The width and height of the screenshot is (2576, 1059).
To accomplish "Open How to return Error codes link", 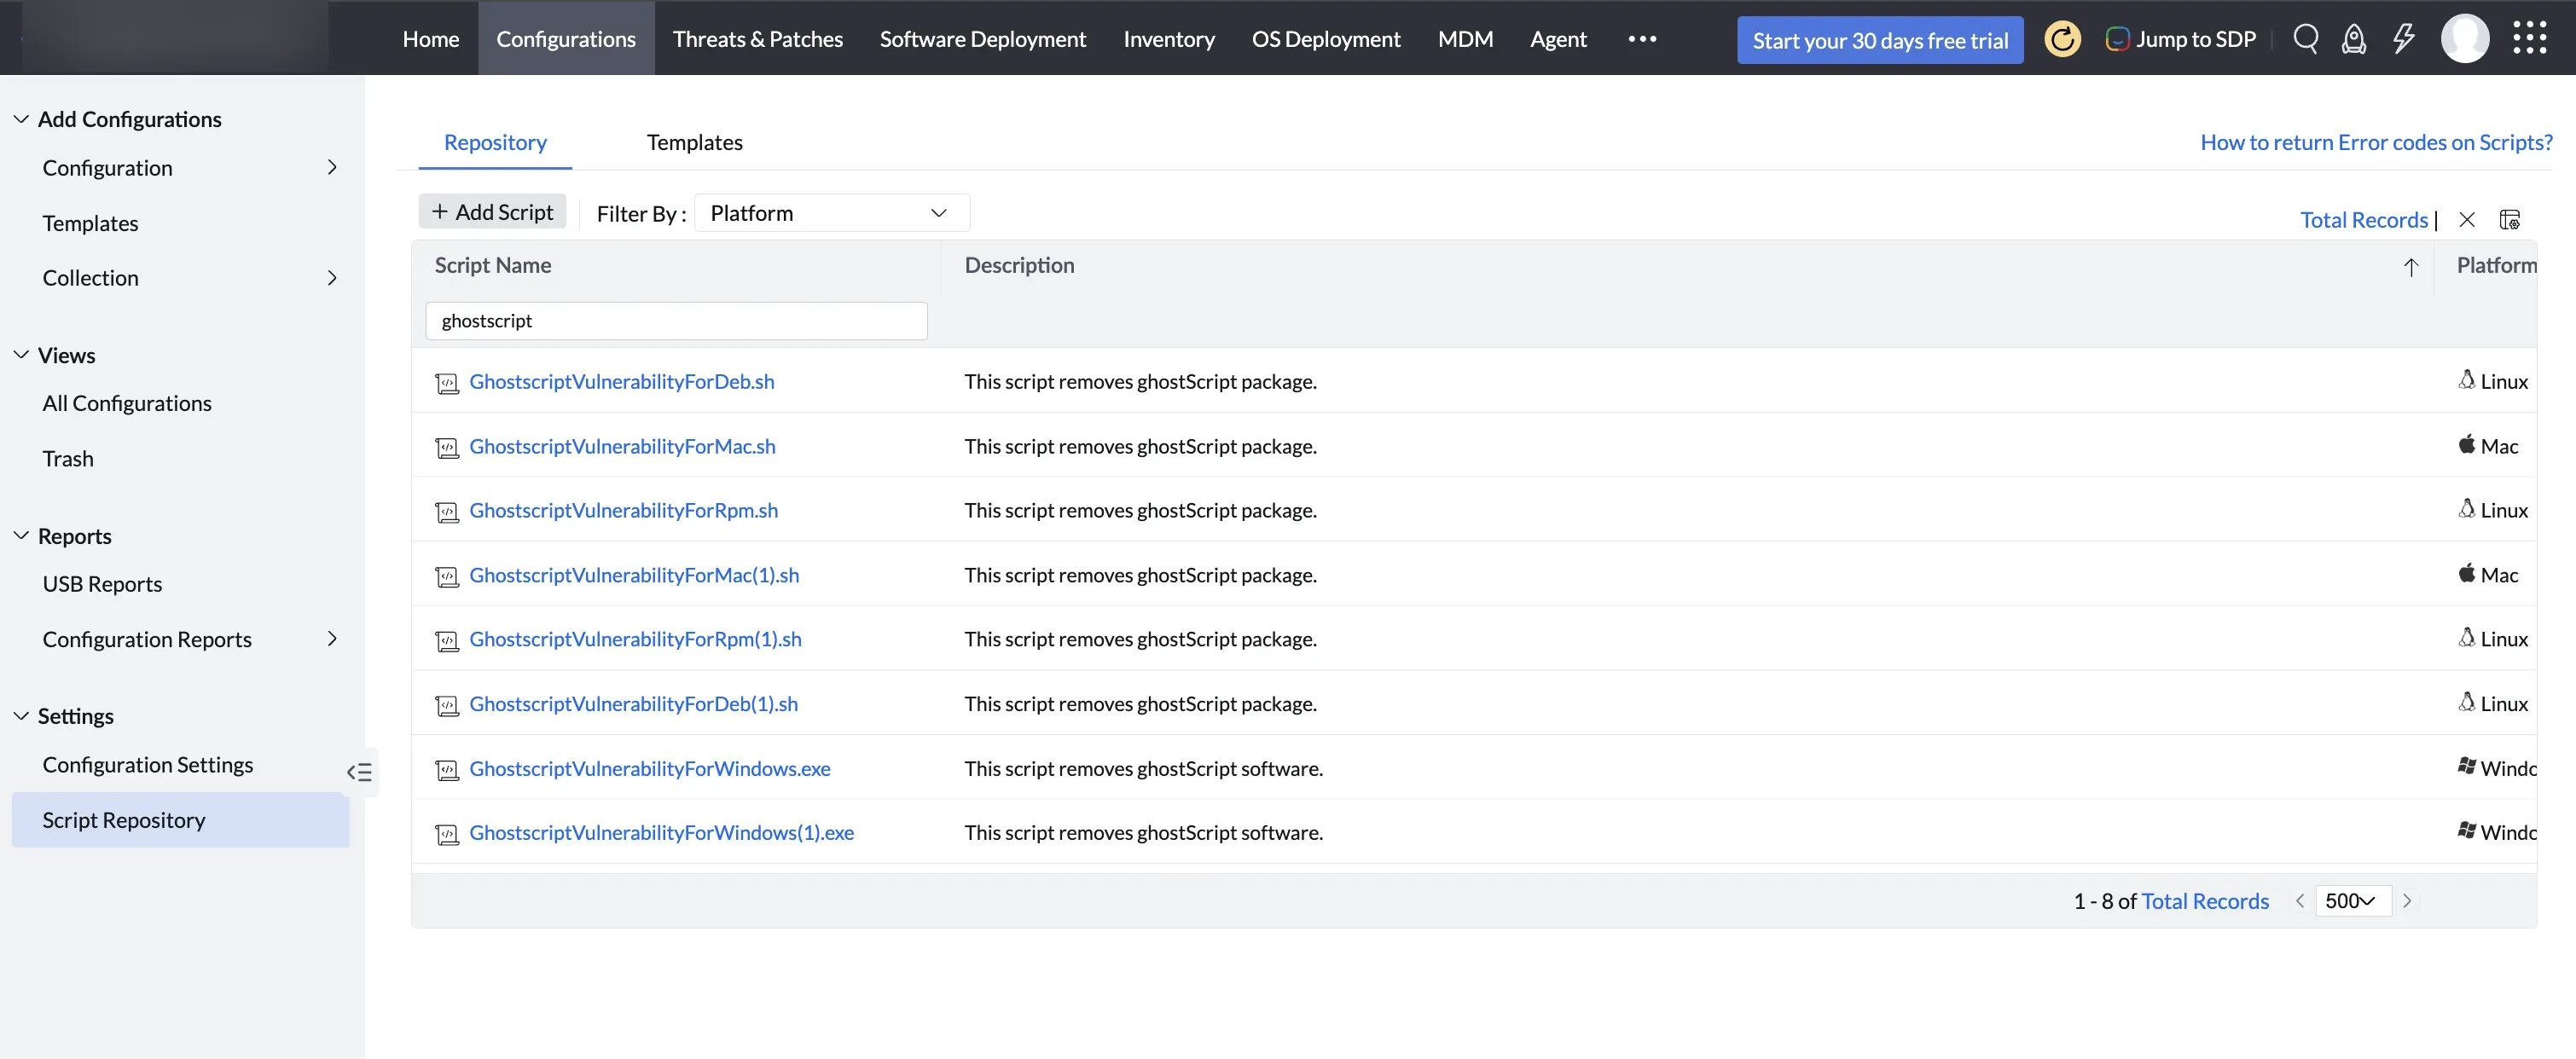I will coord(2376,142).
